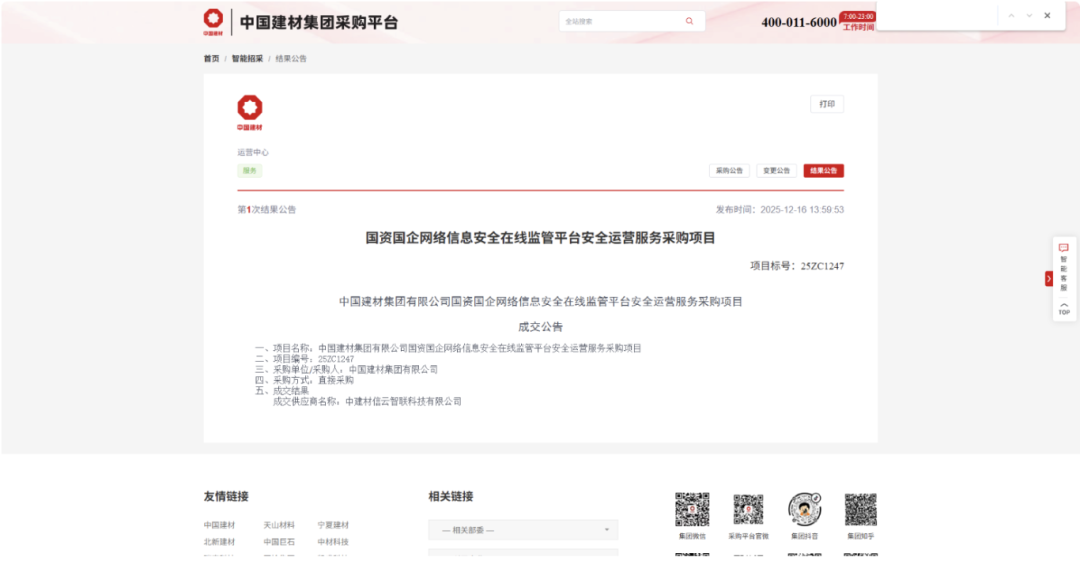Go to previous match with up chevron
This screenshot has height=572, width=1080.
(x=1011, y=16)
